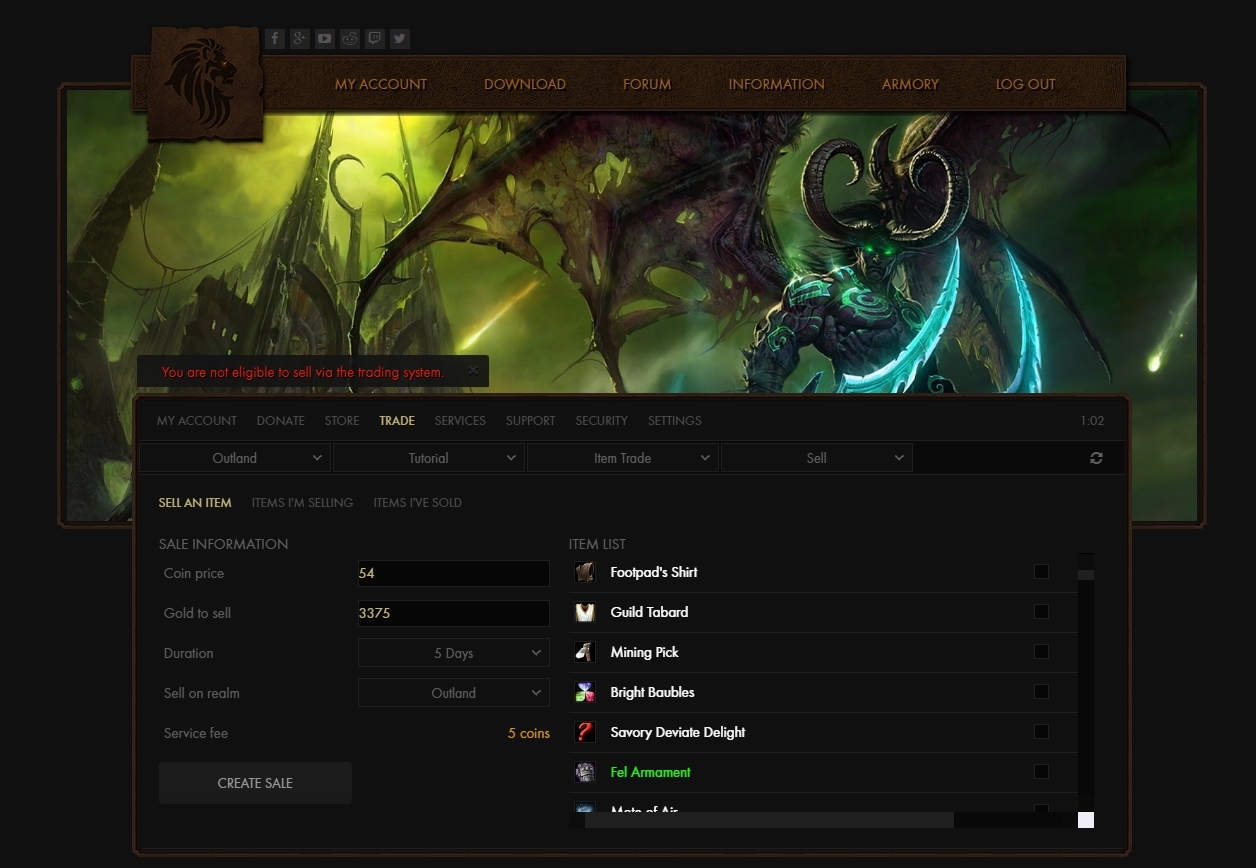The width and height of the screenshot is (1256, 868).
Task: Select the green Fel Armament item name
Action: [651, 772]
